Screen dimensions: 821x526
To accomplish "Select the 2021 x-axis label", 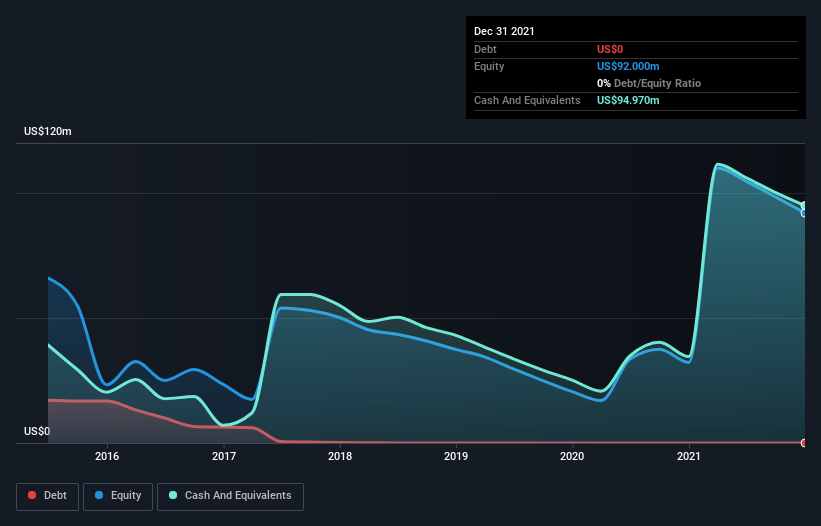I will point(689,456).
